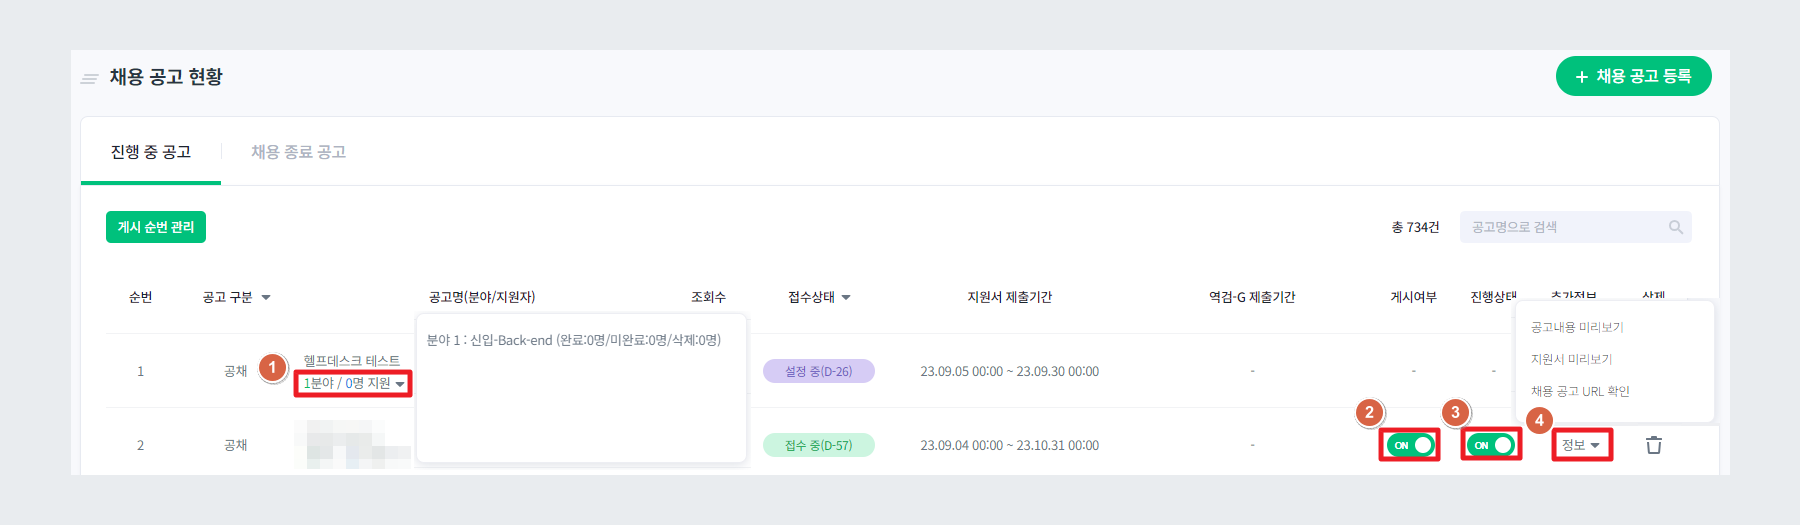Viewport: 1800px width, 525px height.
Task: Click the 총 734건 count text
Action: 1415,227
